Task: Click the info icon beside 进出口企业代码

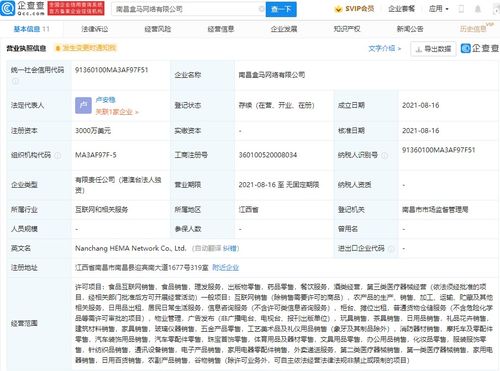Action: 391,249
